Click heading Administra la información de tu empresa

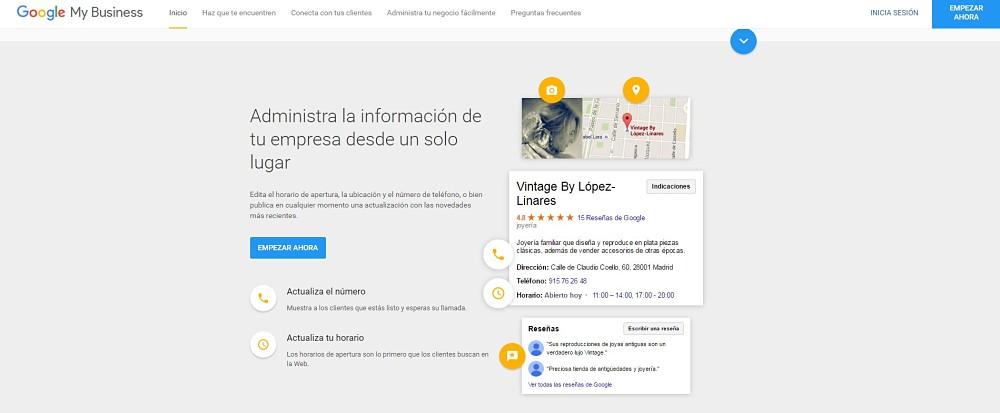pos(365,139)
